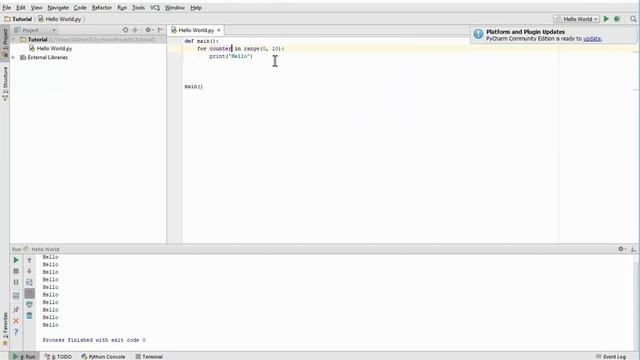Jump down the stack trace with the down arrow
Screen dimensions: 640x360
(x=29, y=271)
